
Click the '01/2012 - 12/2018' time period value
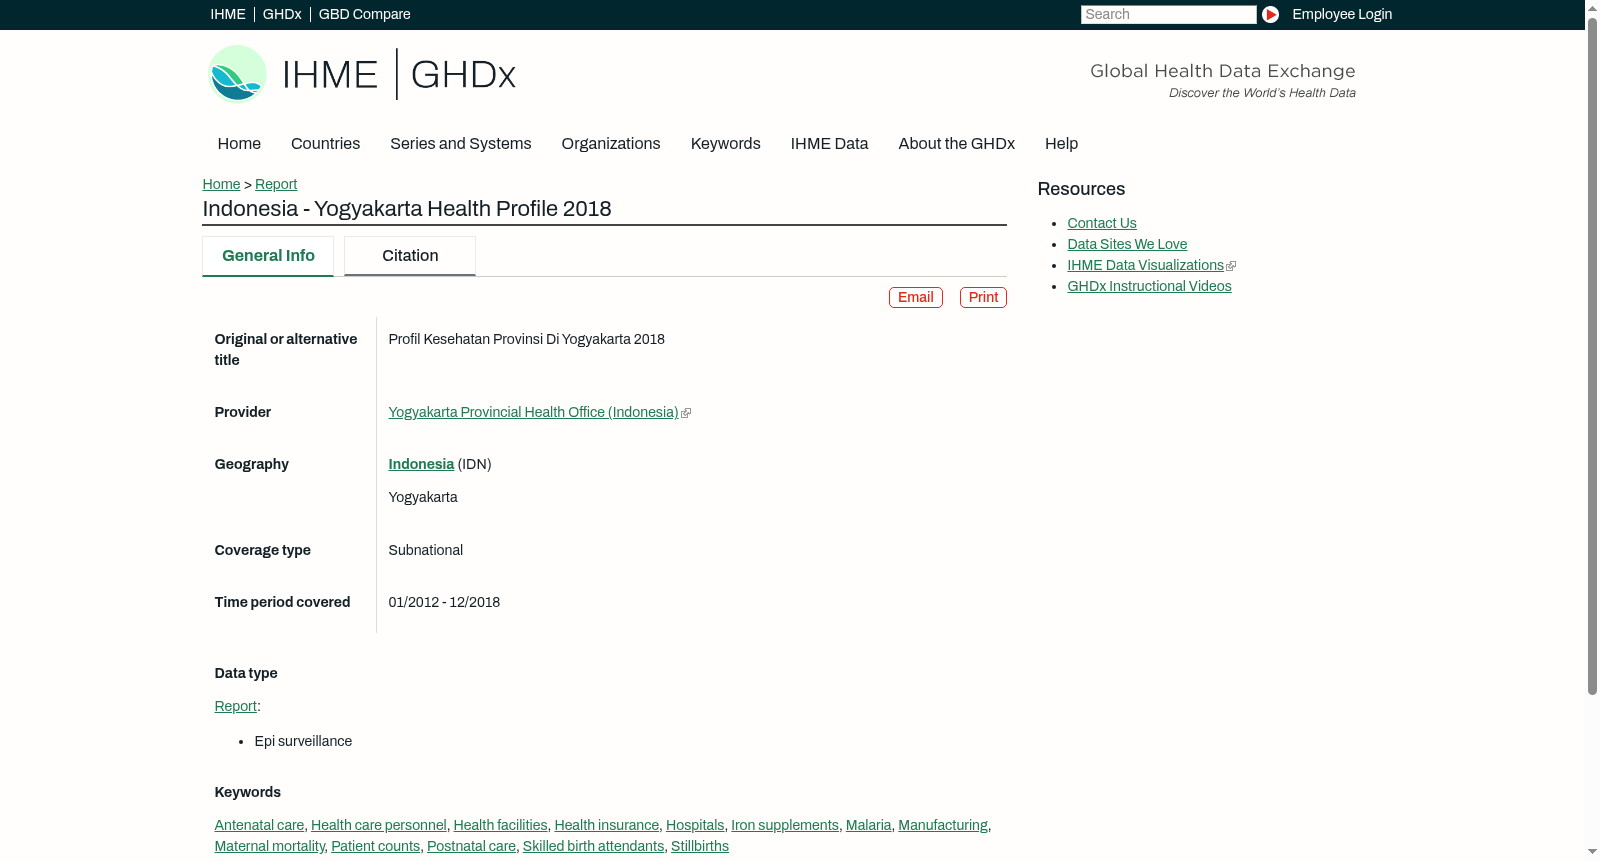click(444, 602)
